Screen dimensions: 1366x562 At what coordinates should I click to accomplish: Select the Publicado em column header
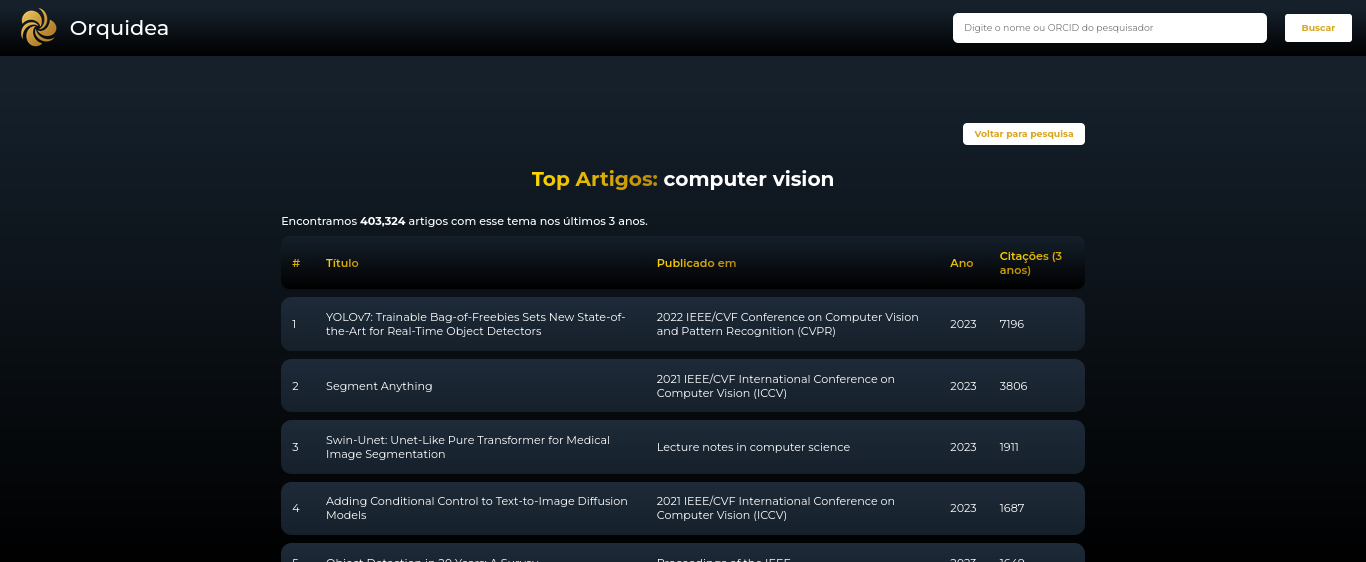click(x=696, y=263)
